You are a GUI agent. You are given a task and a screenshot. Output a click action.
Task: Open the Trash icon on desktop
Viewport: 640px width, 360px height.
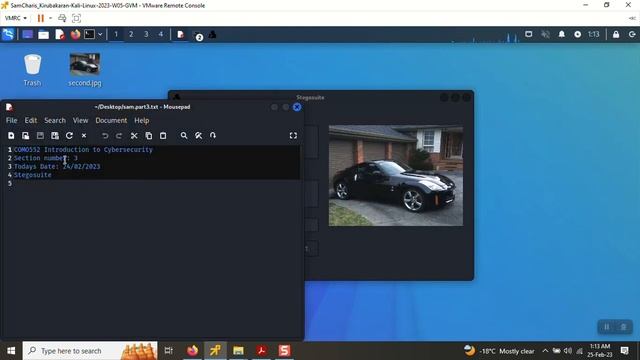click(x=32, y=70)
